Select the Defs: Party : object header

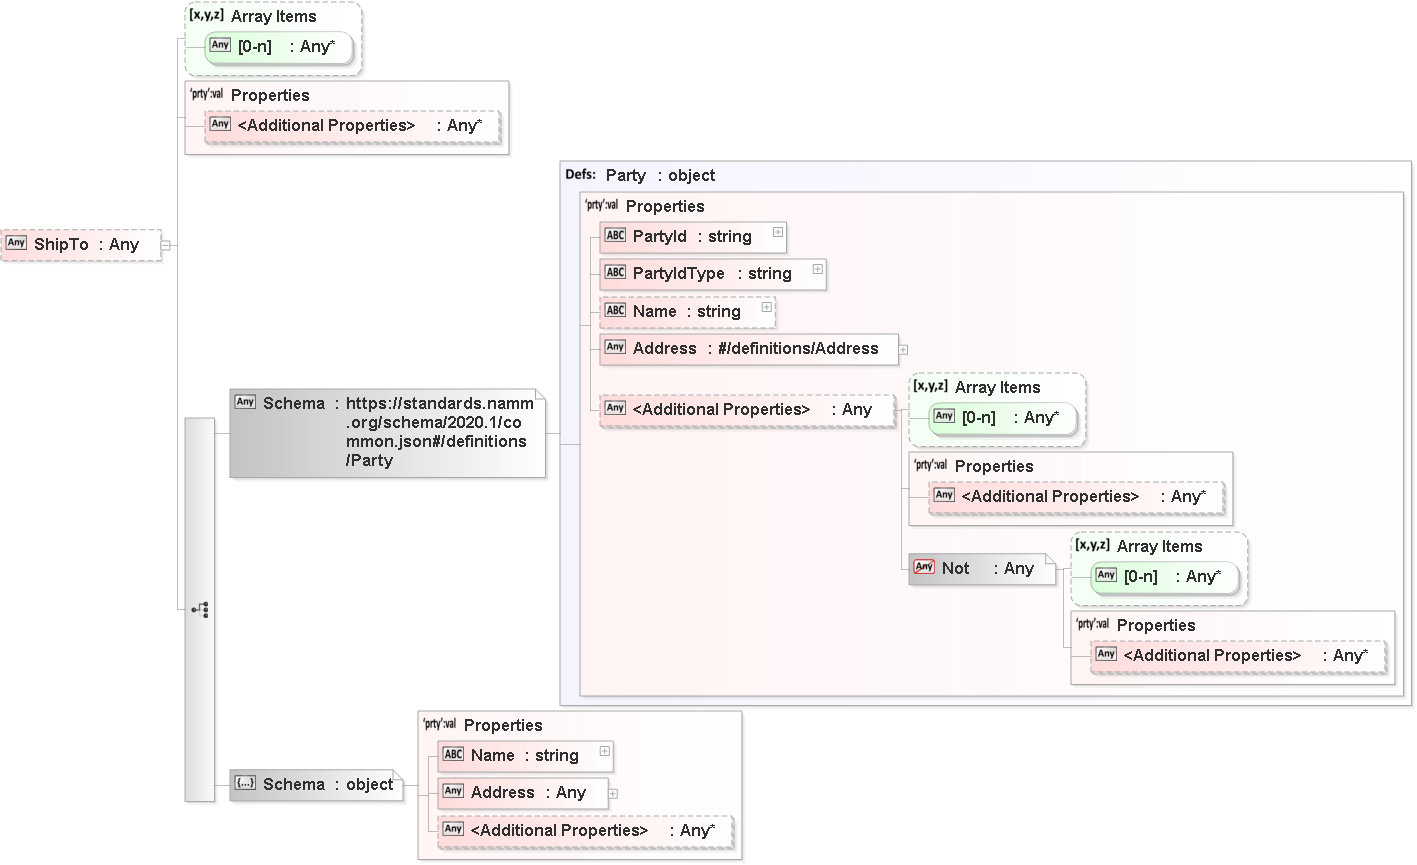[x=640, y=175]
